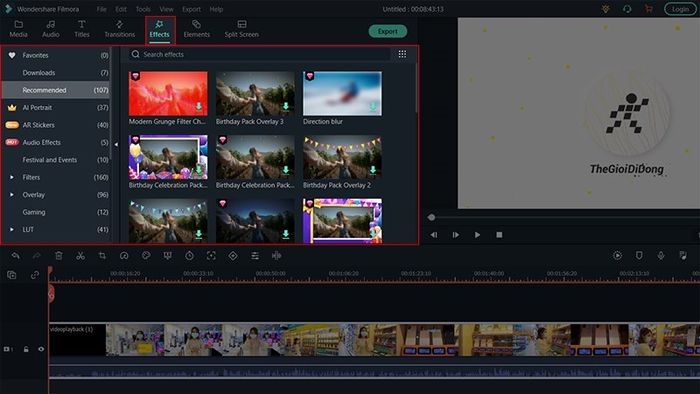
Task: Click the Motion Tracking target icon
Action: (211, 256)
